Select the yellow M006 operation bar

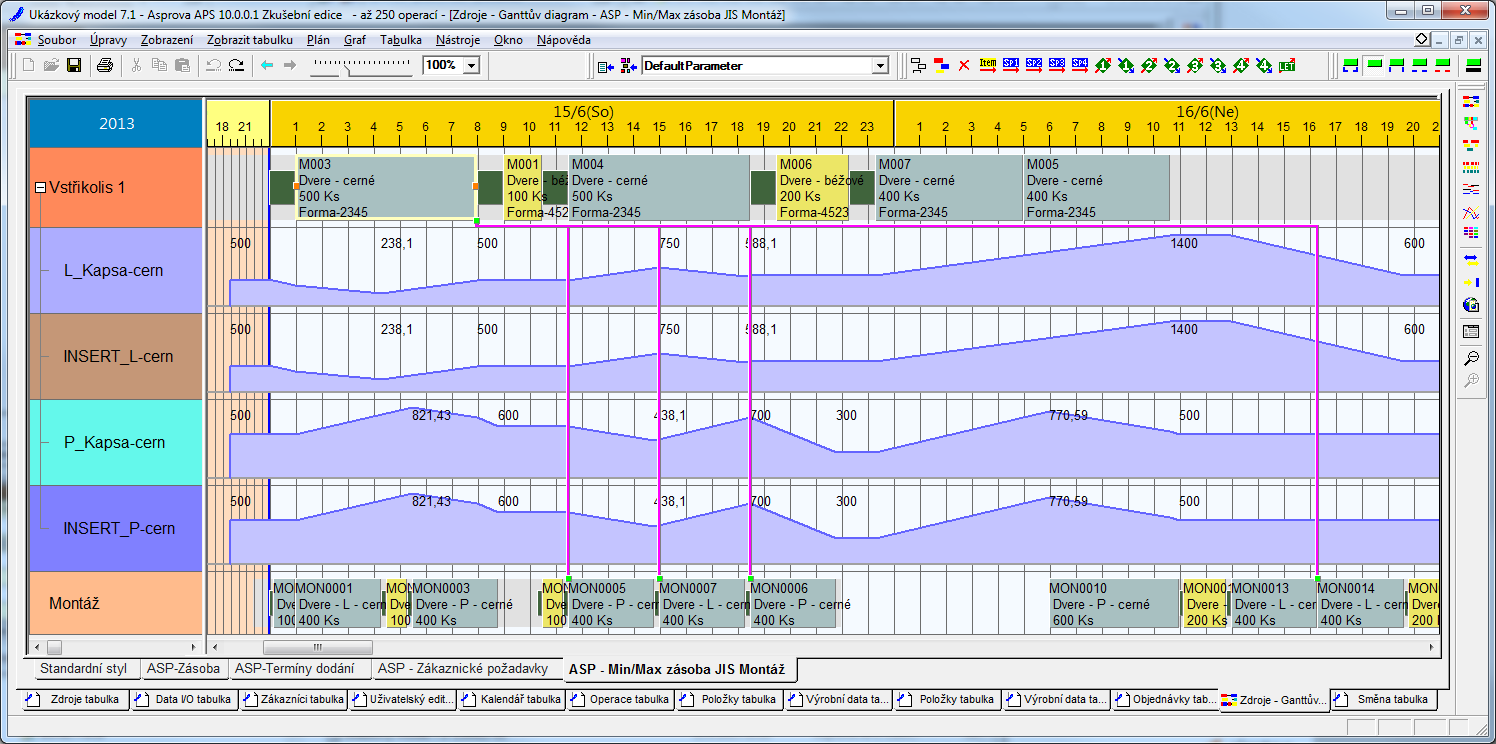coord(813,187)
